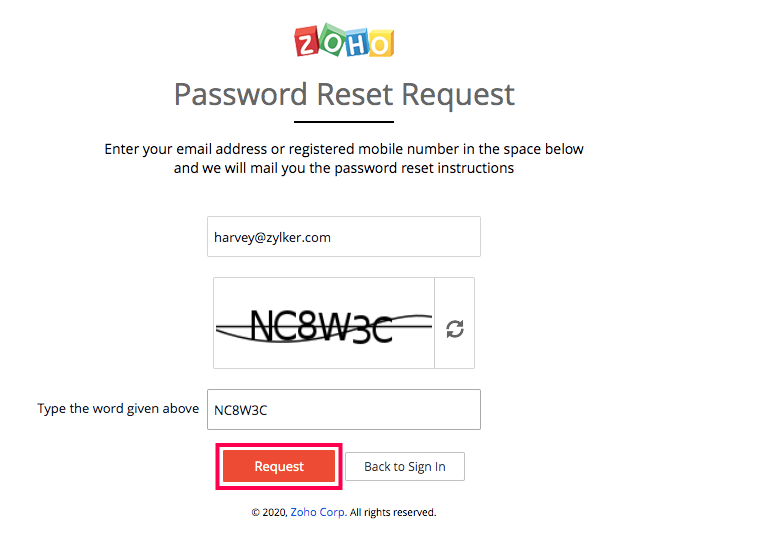Click the red Z logo tile
The width and height of the screenshot is (767, 548).
307,42
